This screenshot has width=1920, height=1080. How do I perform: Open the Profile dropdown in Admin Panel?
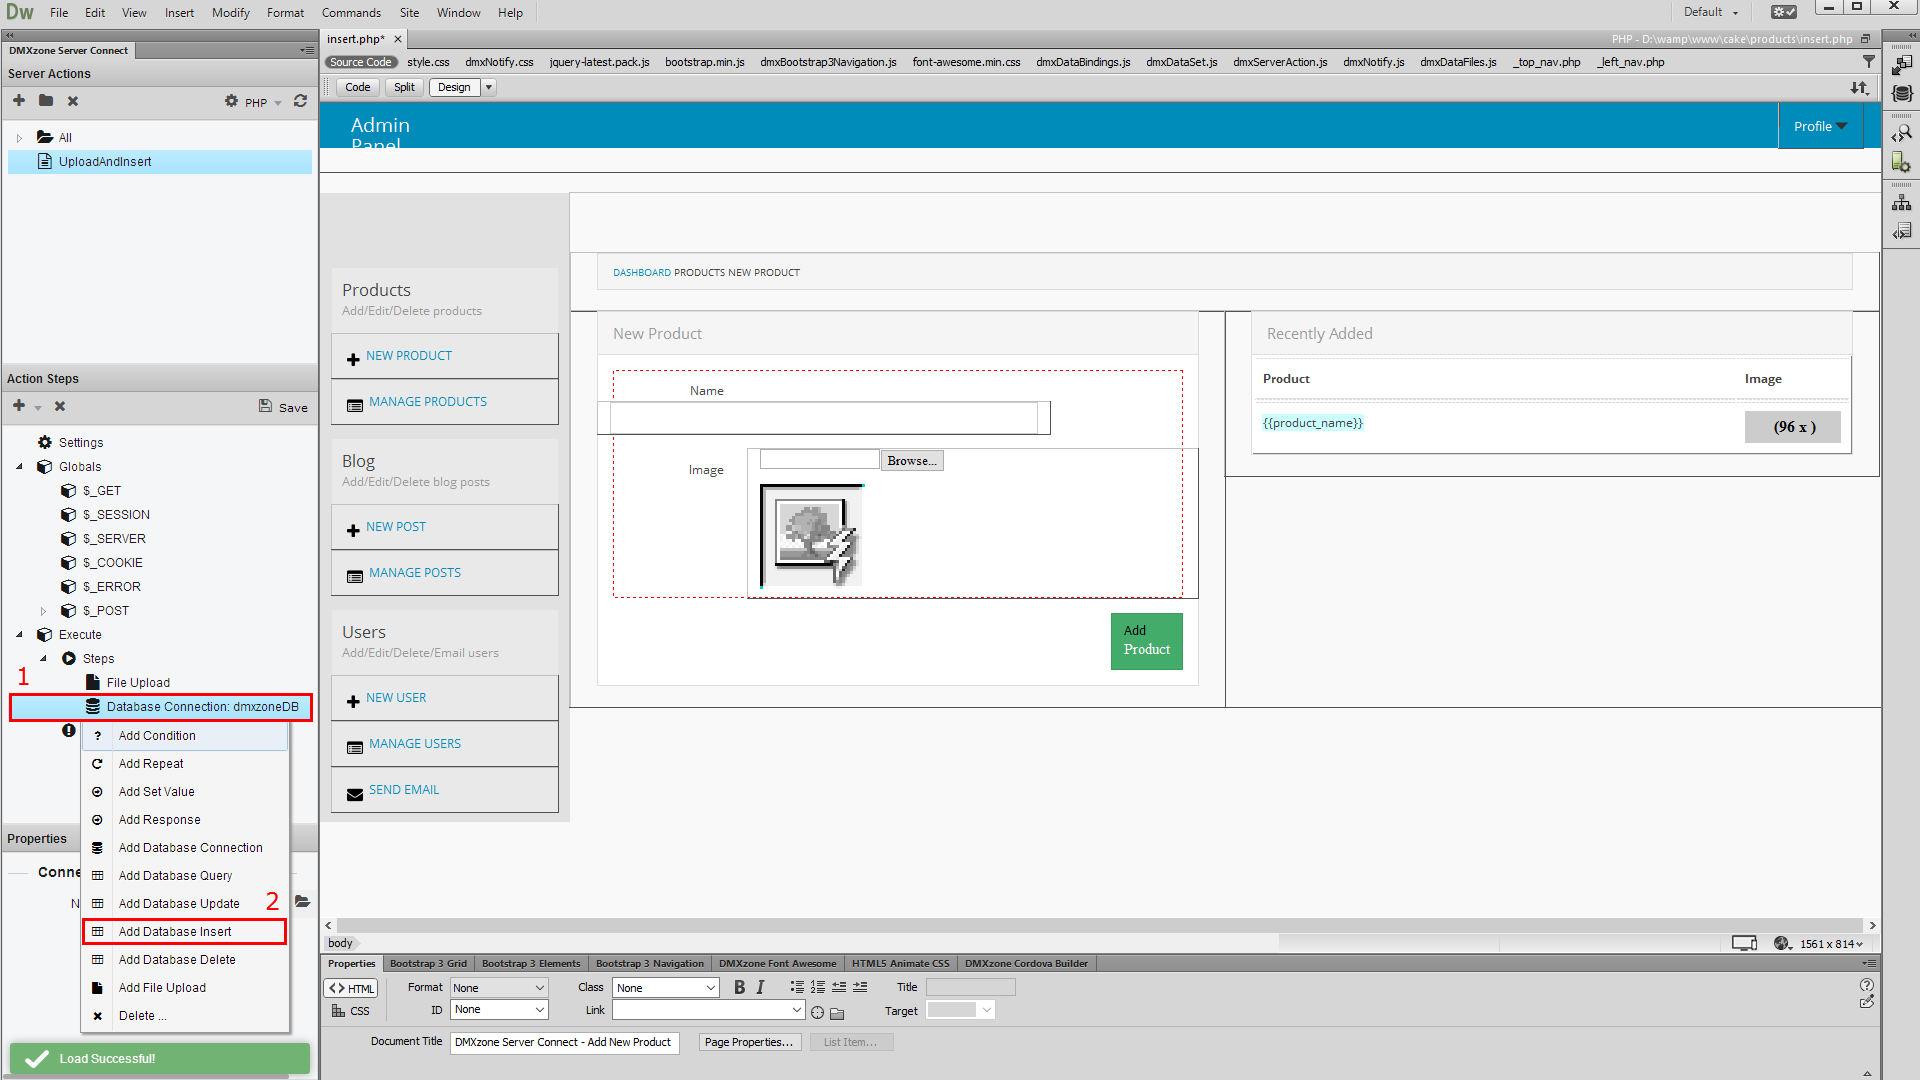click(1820, 127)
